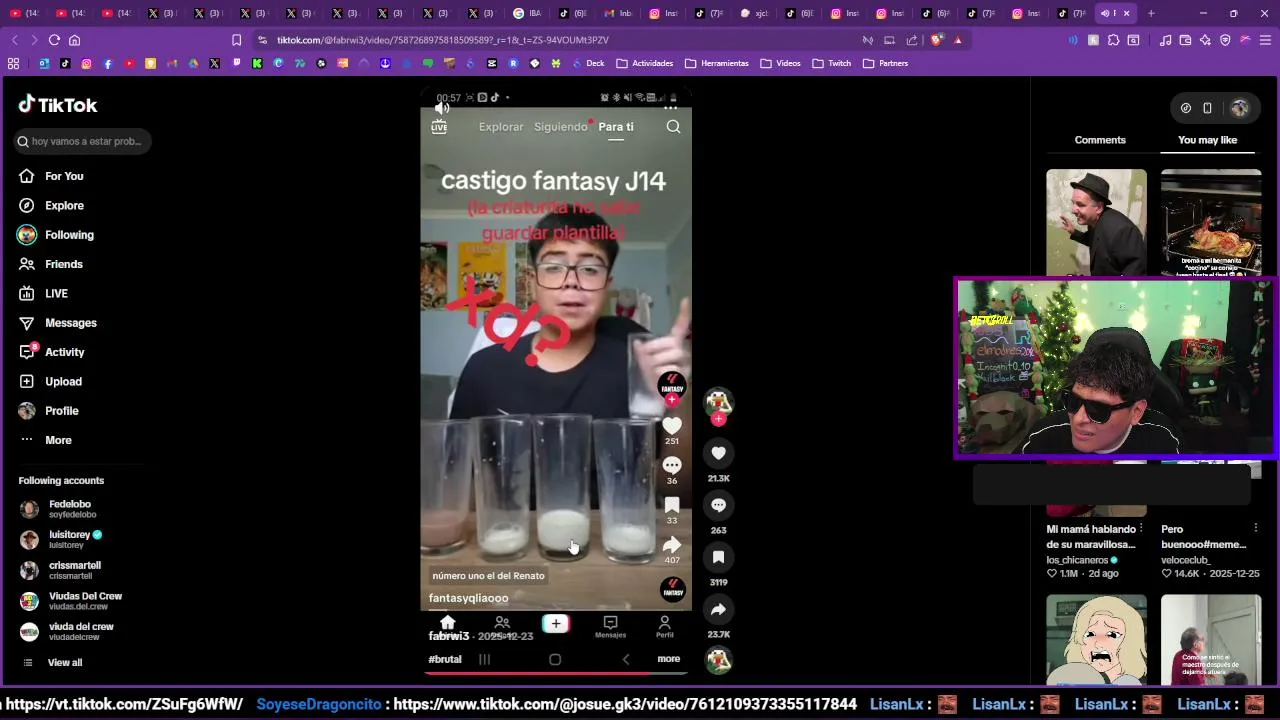
Task: Open the fabrwi3 creator name
Action: coord(449,636)
